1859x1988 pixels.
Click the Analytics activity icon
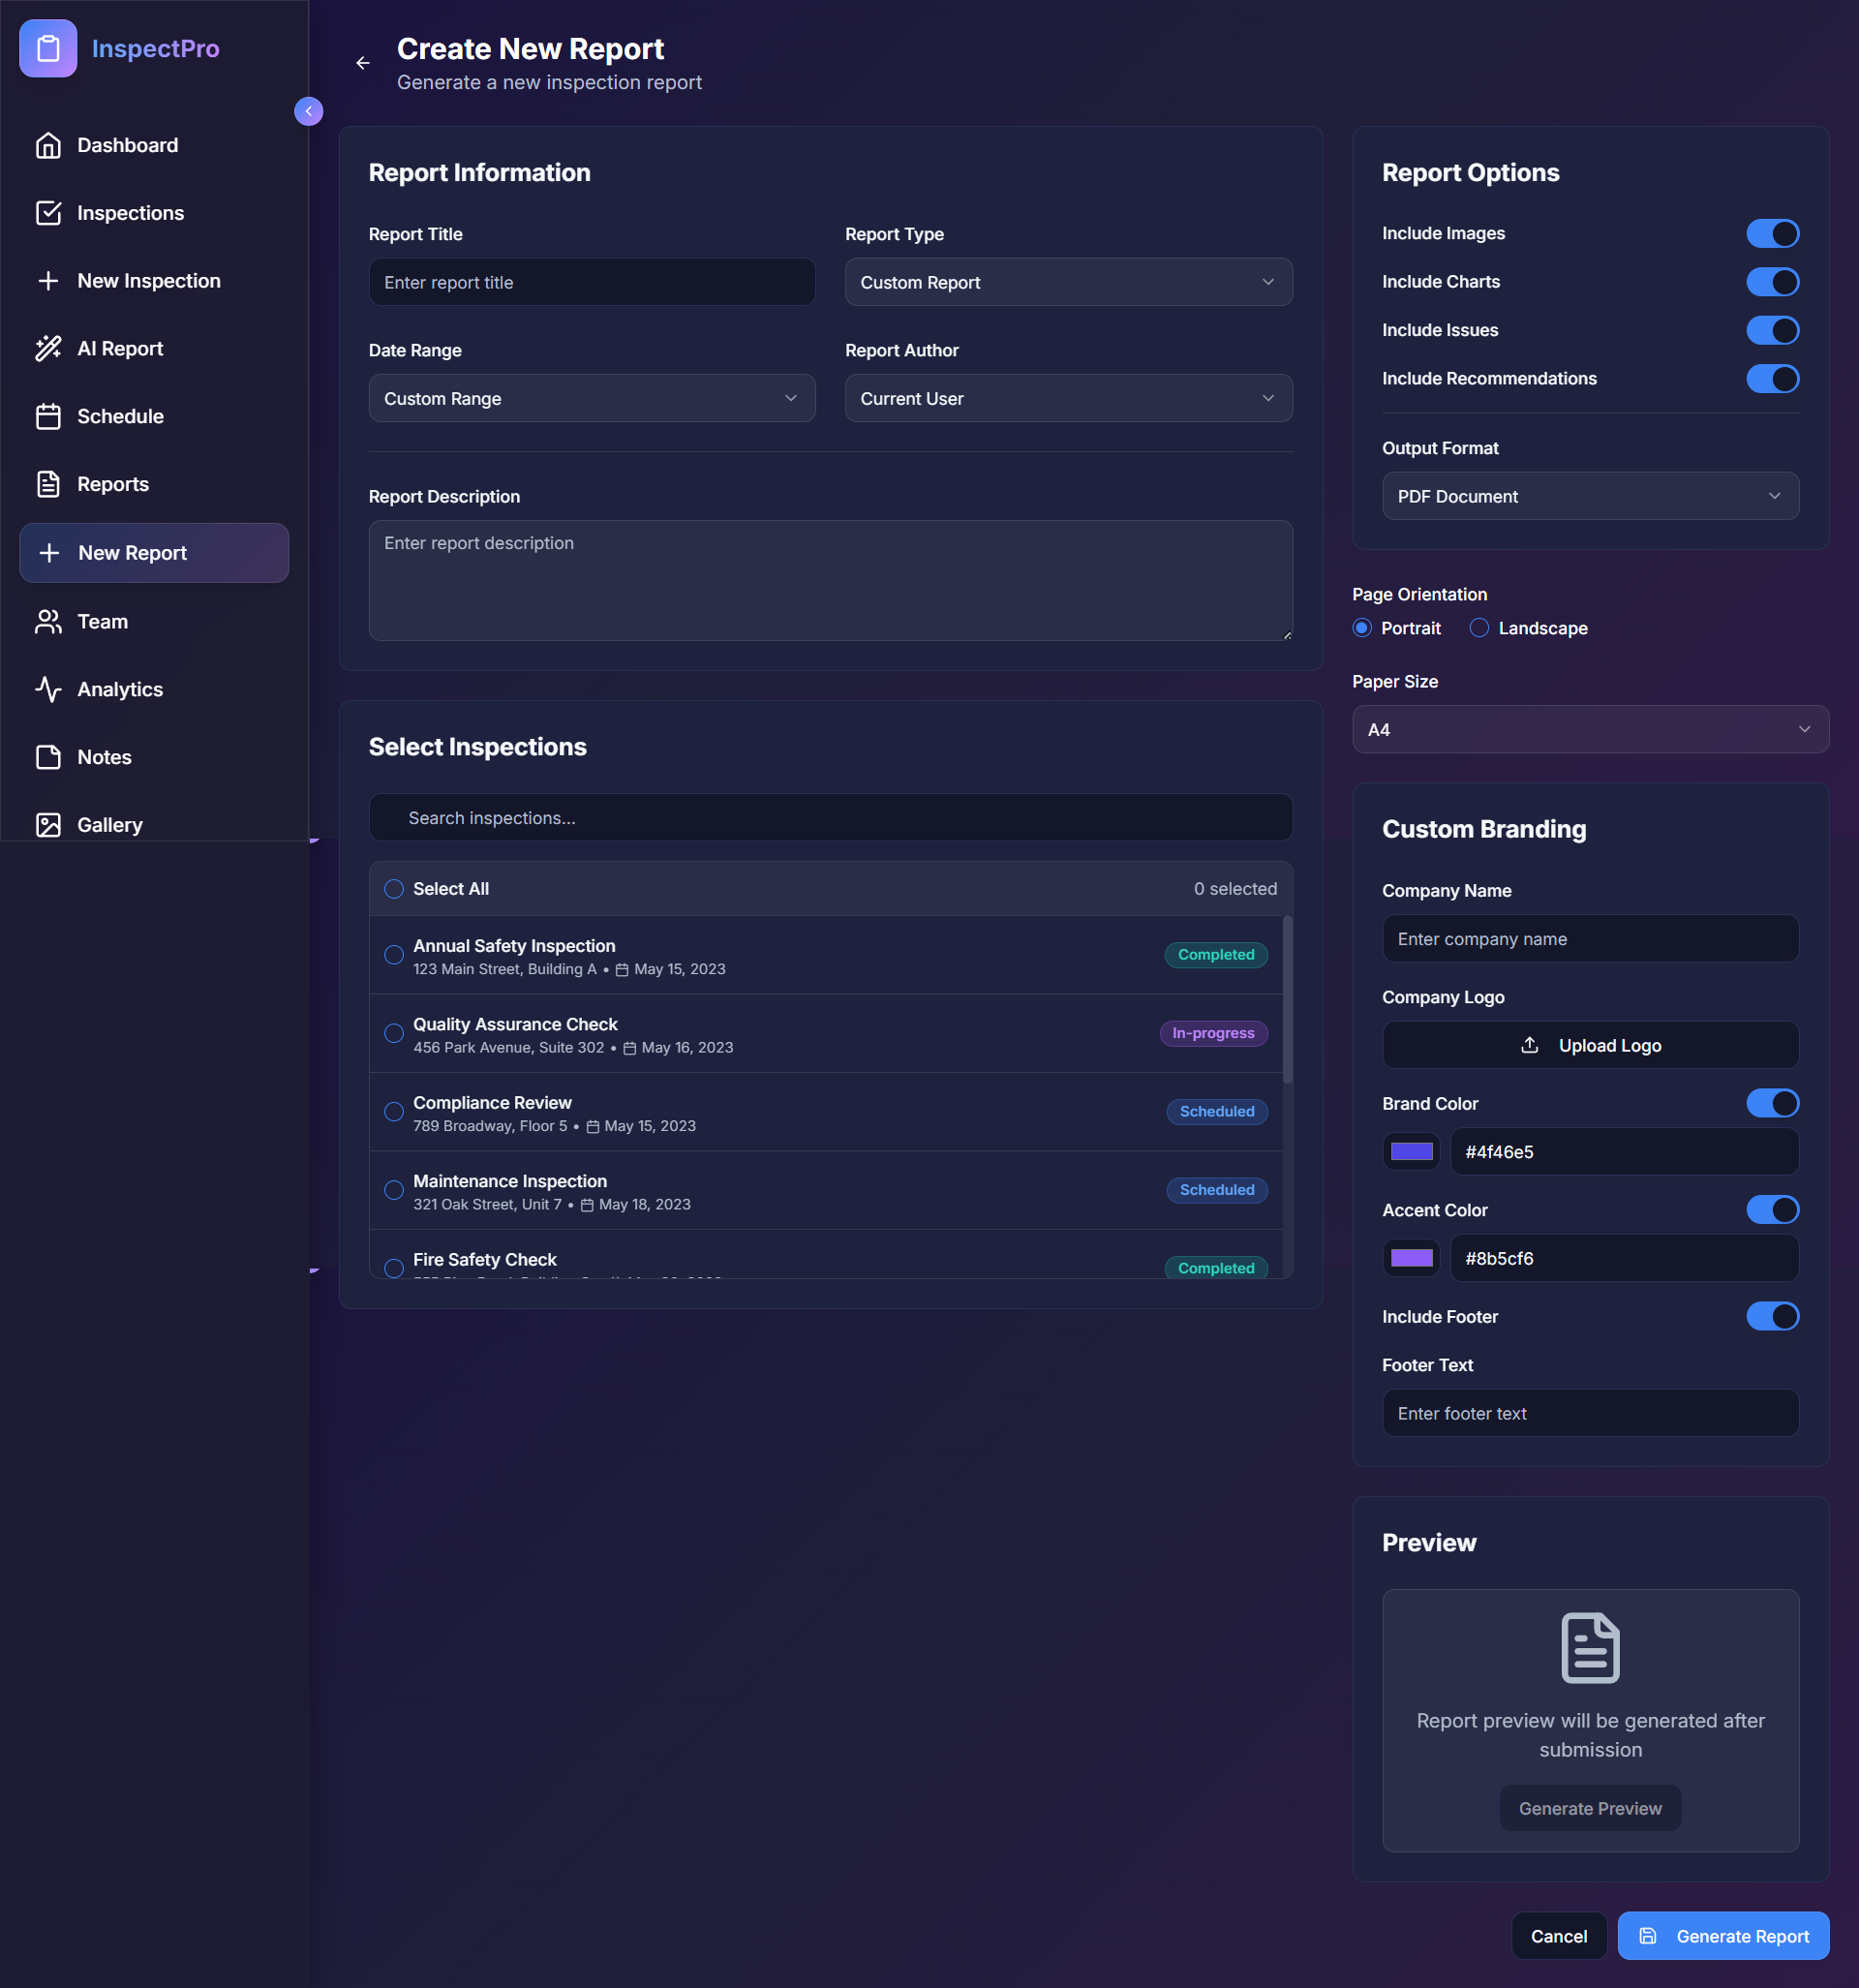pos(48,690)
